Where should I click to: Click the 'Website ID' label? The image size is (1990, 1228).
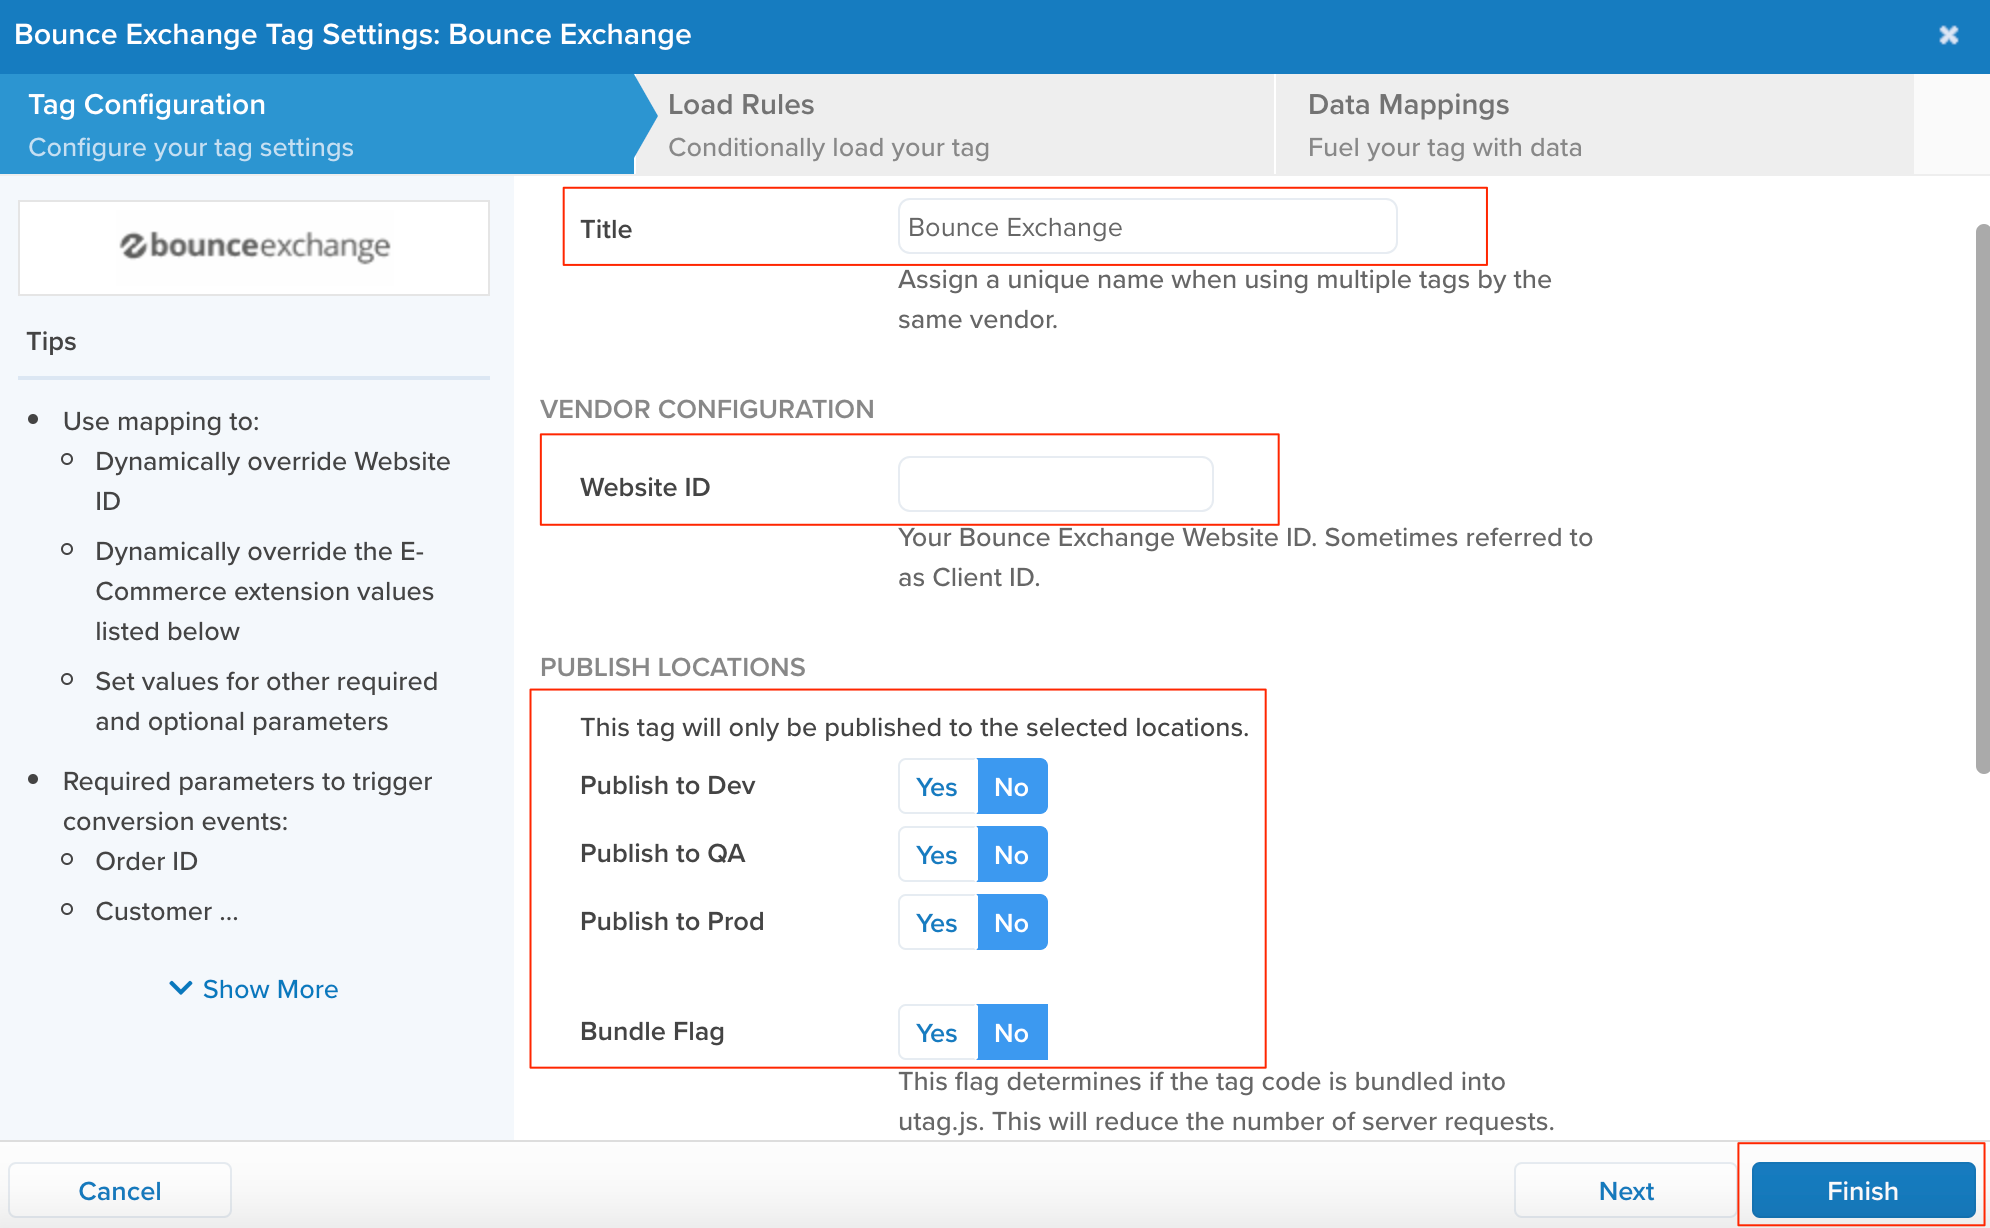coord(645,487)
